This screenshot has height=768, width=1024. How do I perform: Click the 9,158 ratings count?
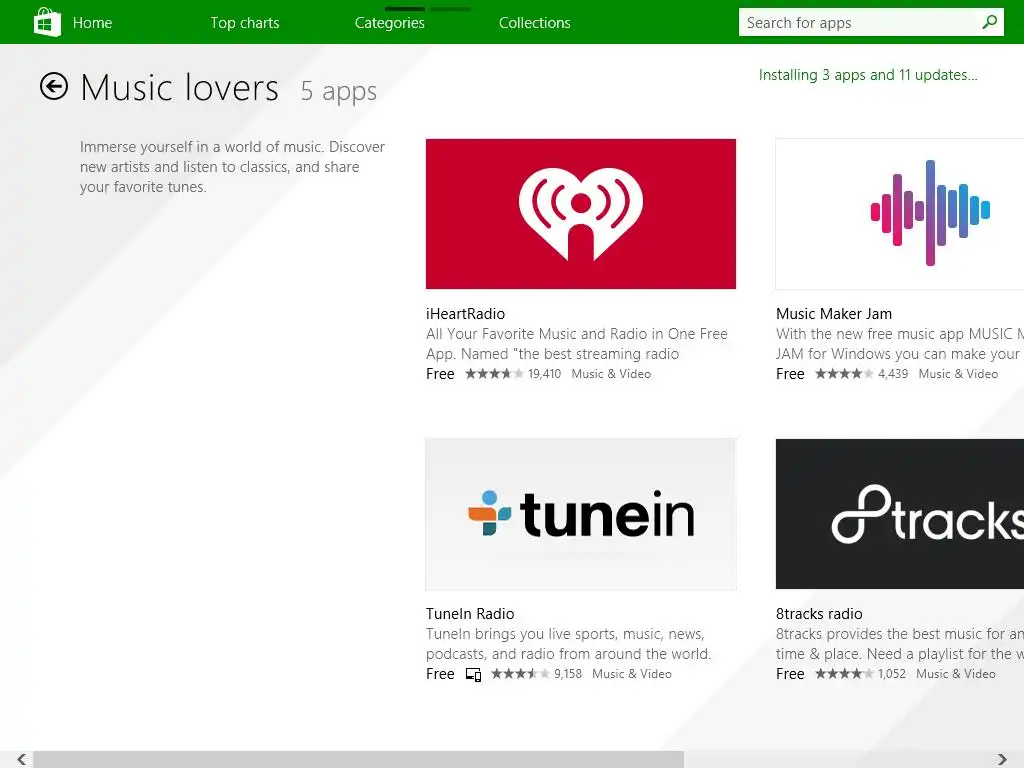coord(568,673)
